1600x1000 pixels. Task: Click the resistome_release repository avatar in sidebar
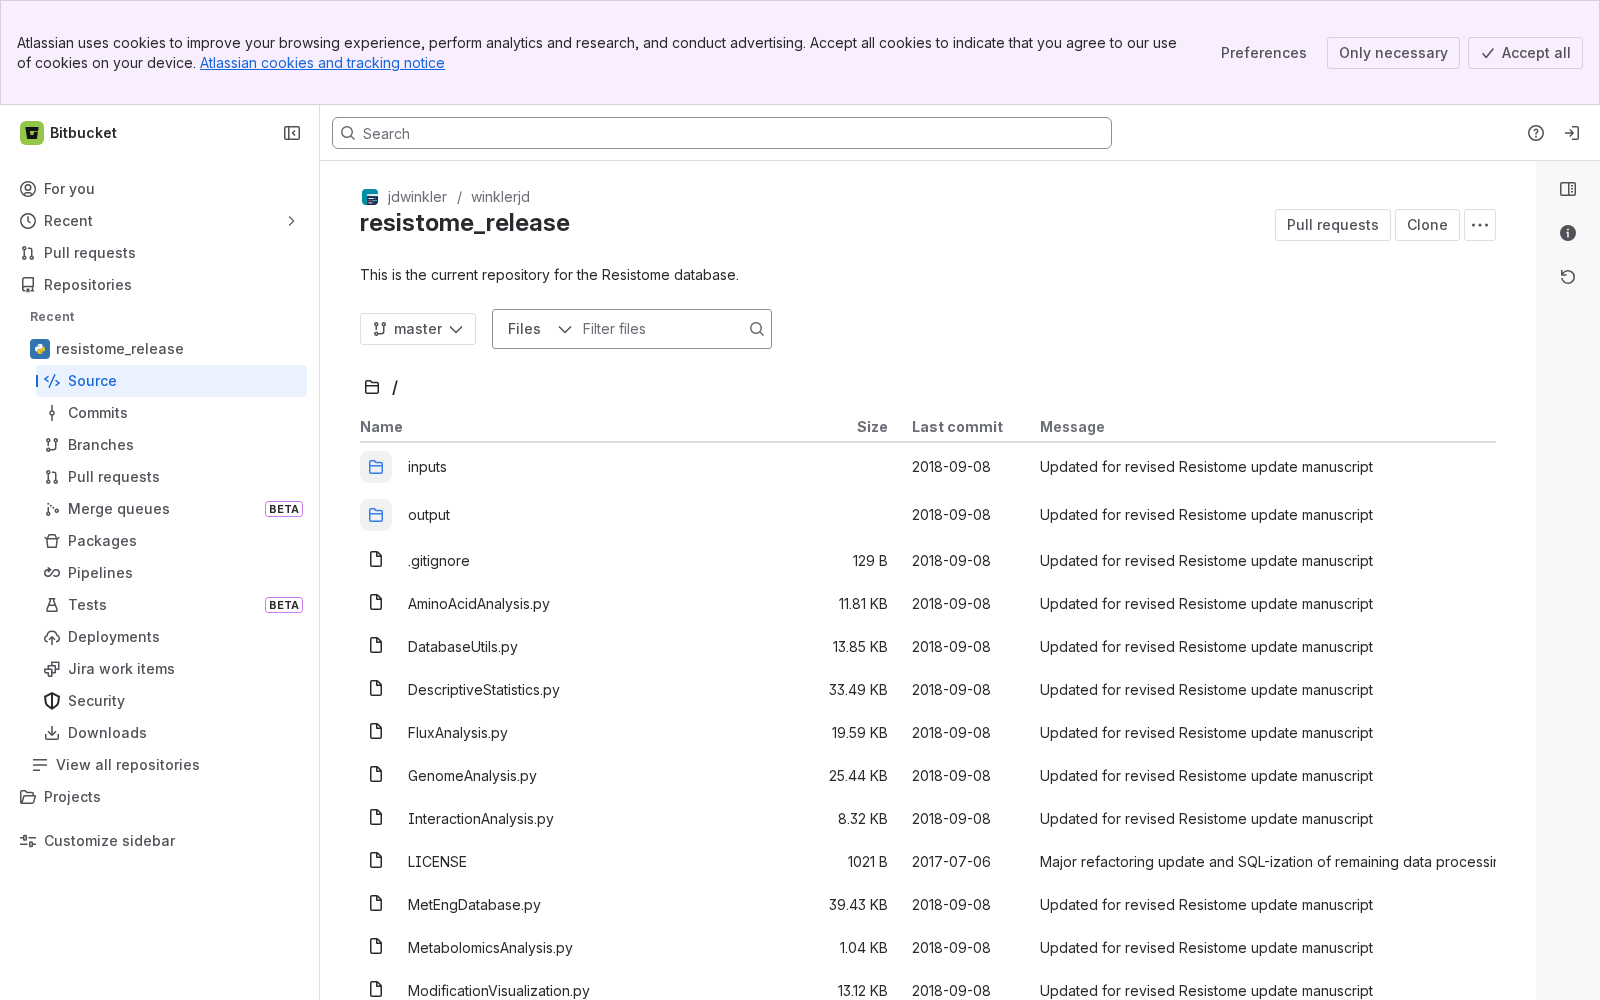tap(40, 349)
